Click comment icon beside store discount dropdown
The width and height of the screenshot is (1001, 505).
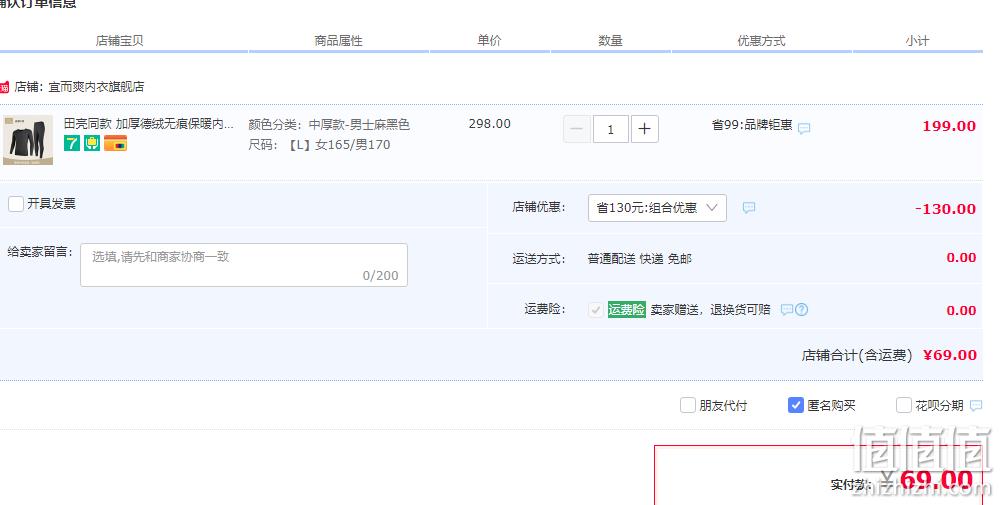[749, 207]
